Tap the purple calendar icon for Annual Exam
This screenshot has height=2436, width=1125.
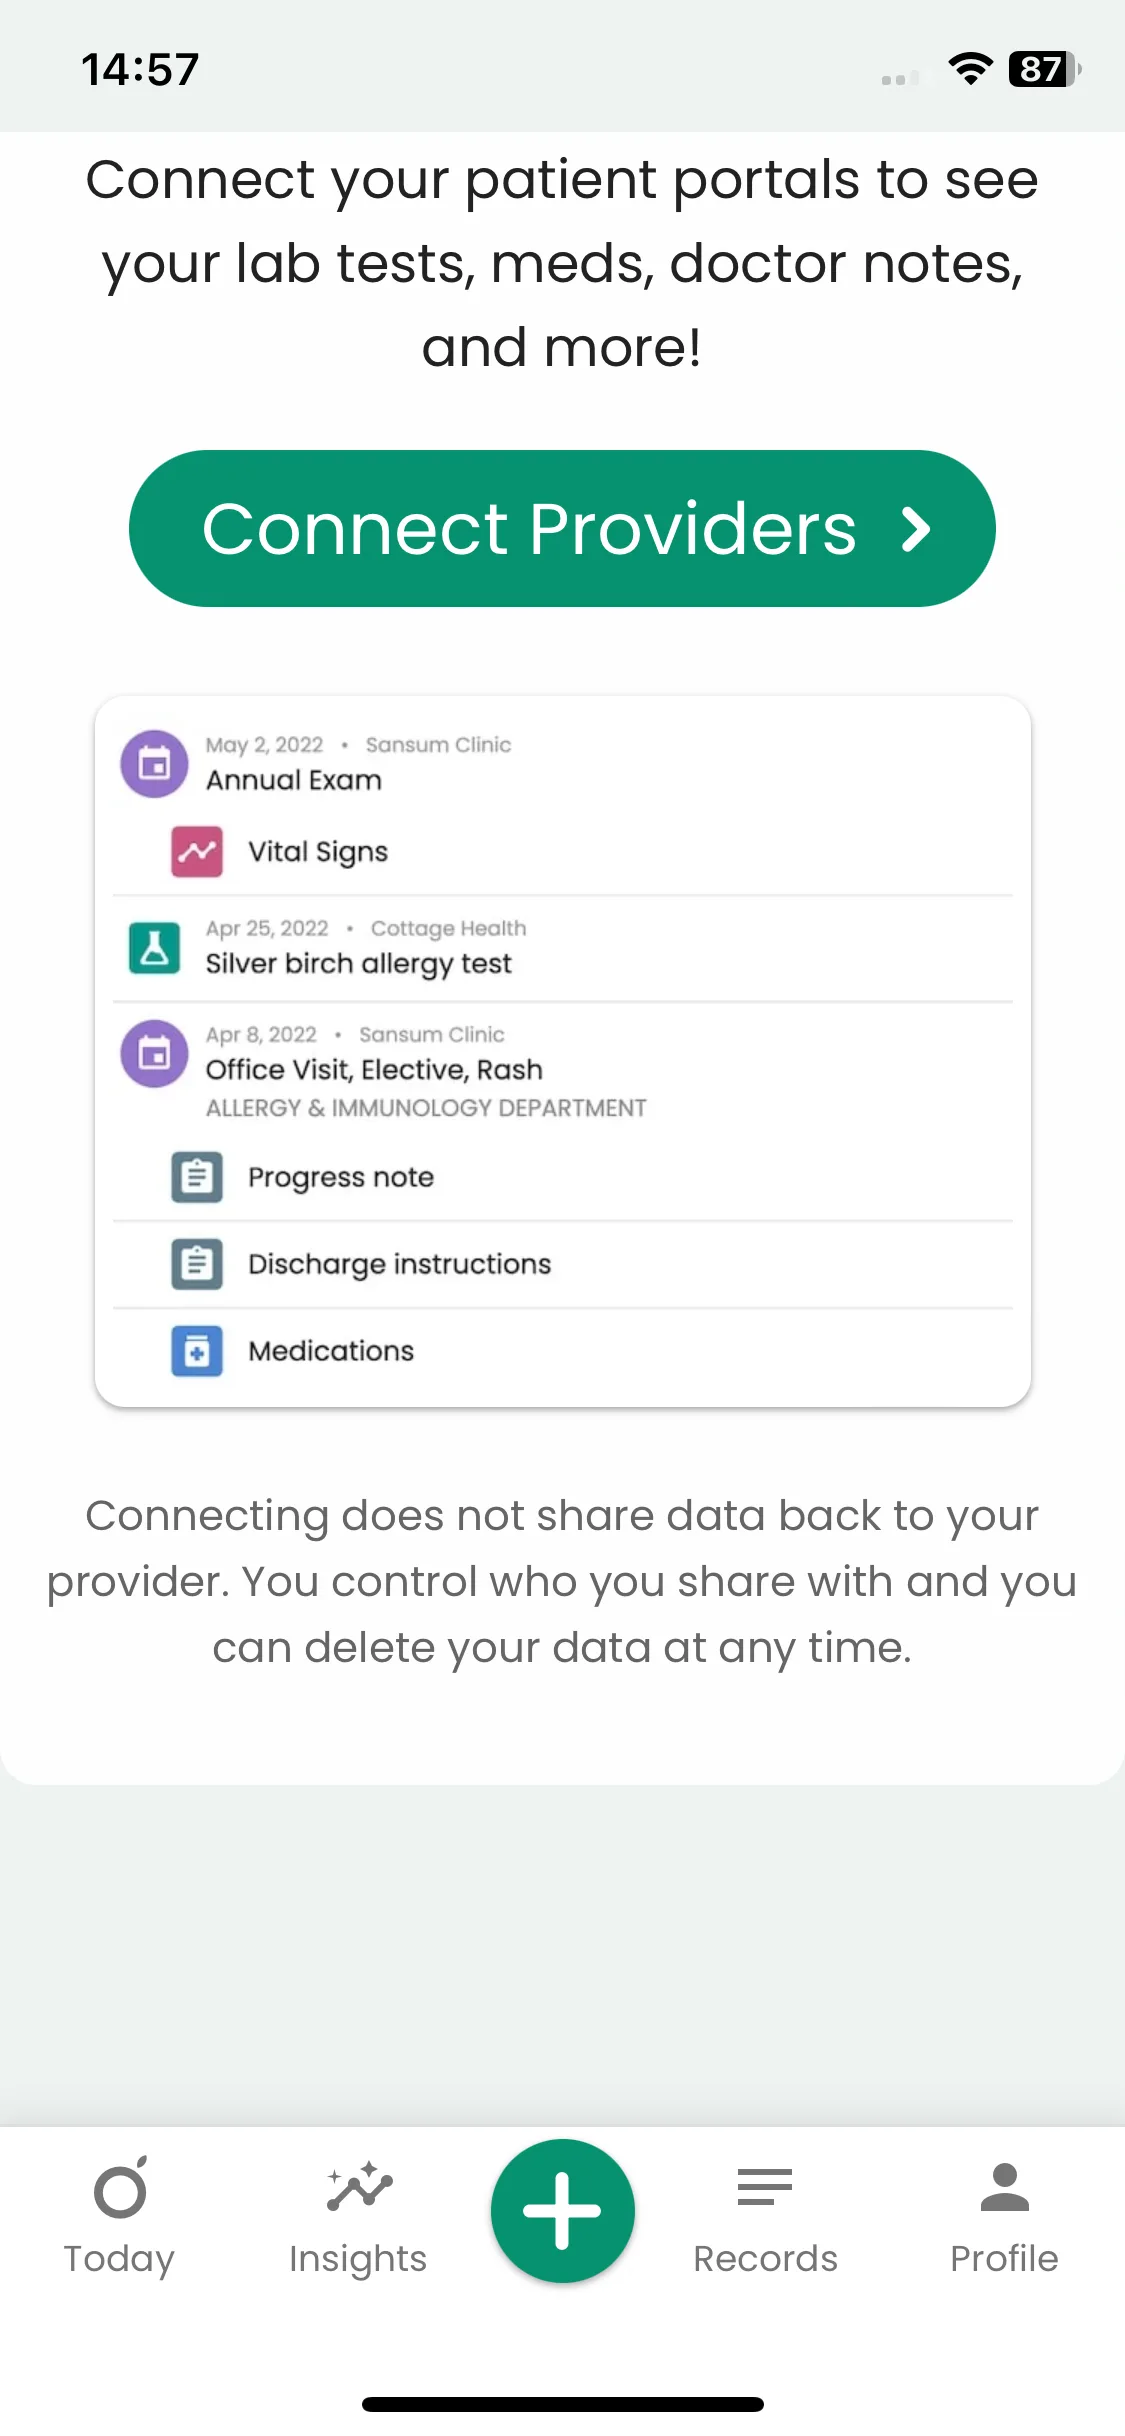click(x=154, y=764)
